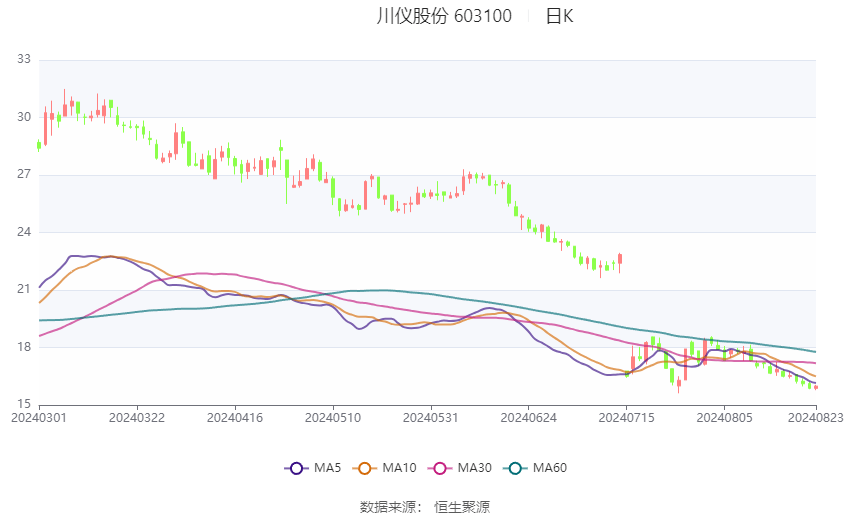850x517 pixels.
Task: Click the 川仪股份 603100 title
Action: (444, 16)
